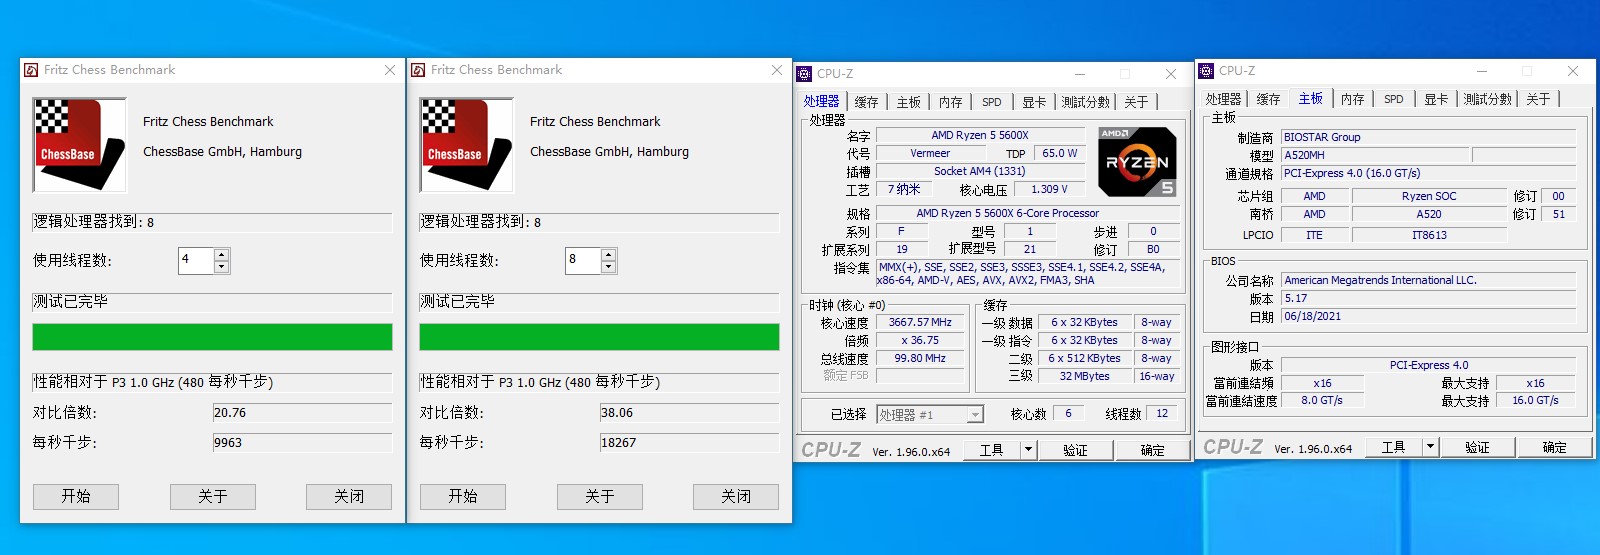Screen dimensions: 1600x555
Task: Increase thread count in second Fritz window
Action: point(608,255)
